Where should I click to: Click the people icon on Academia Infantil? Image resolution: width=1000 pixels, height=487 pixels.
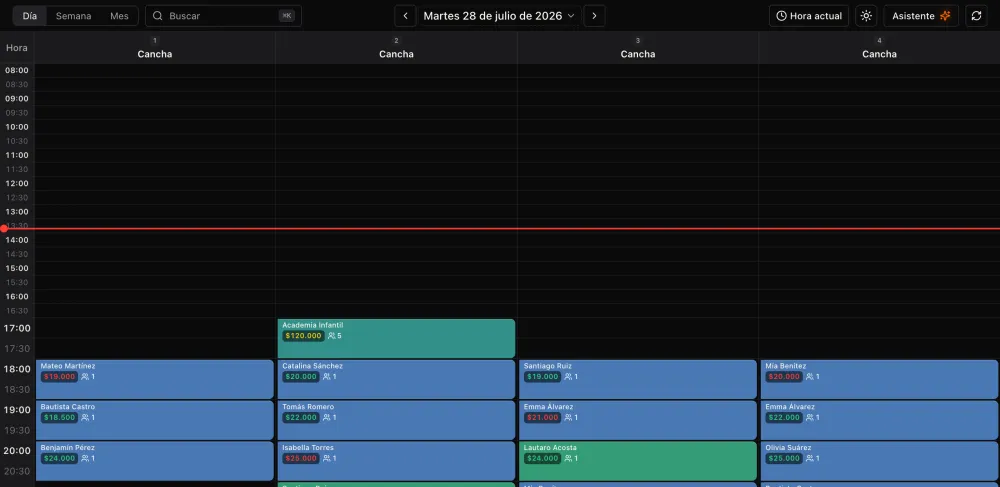coord(332,336)
